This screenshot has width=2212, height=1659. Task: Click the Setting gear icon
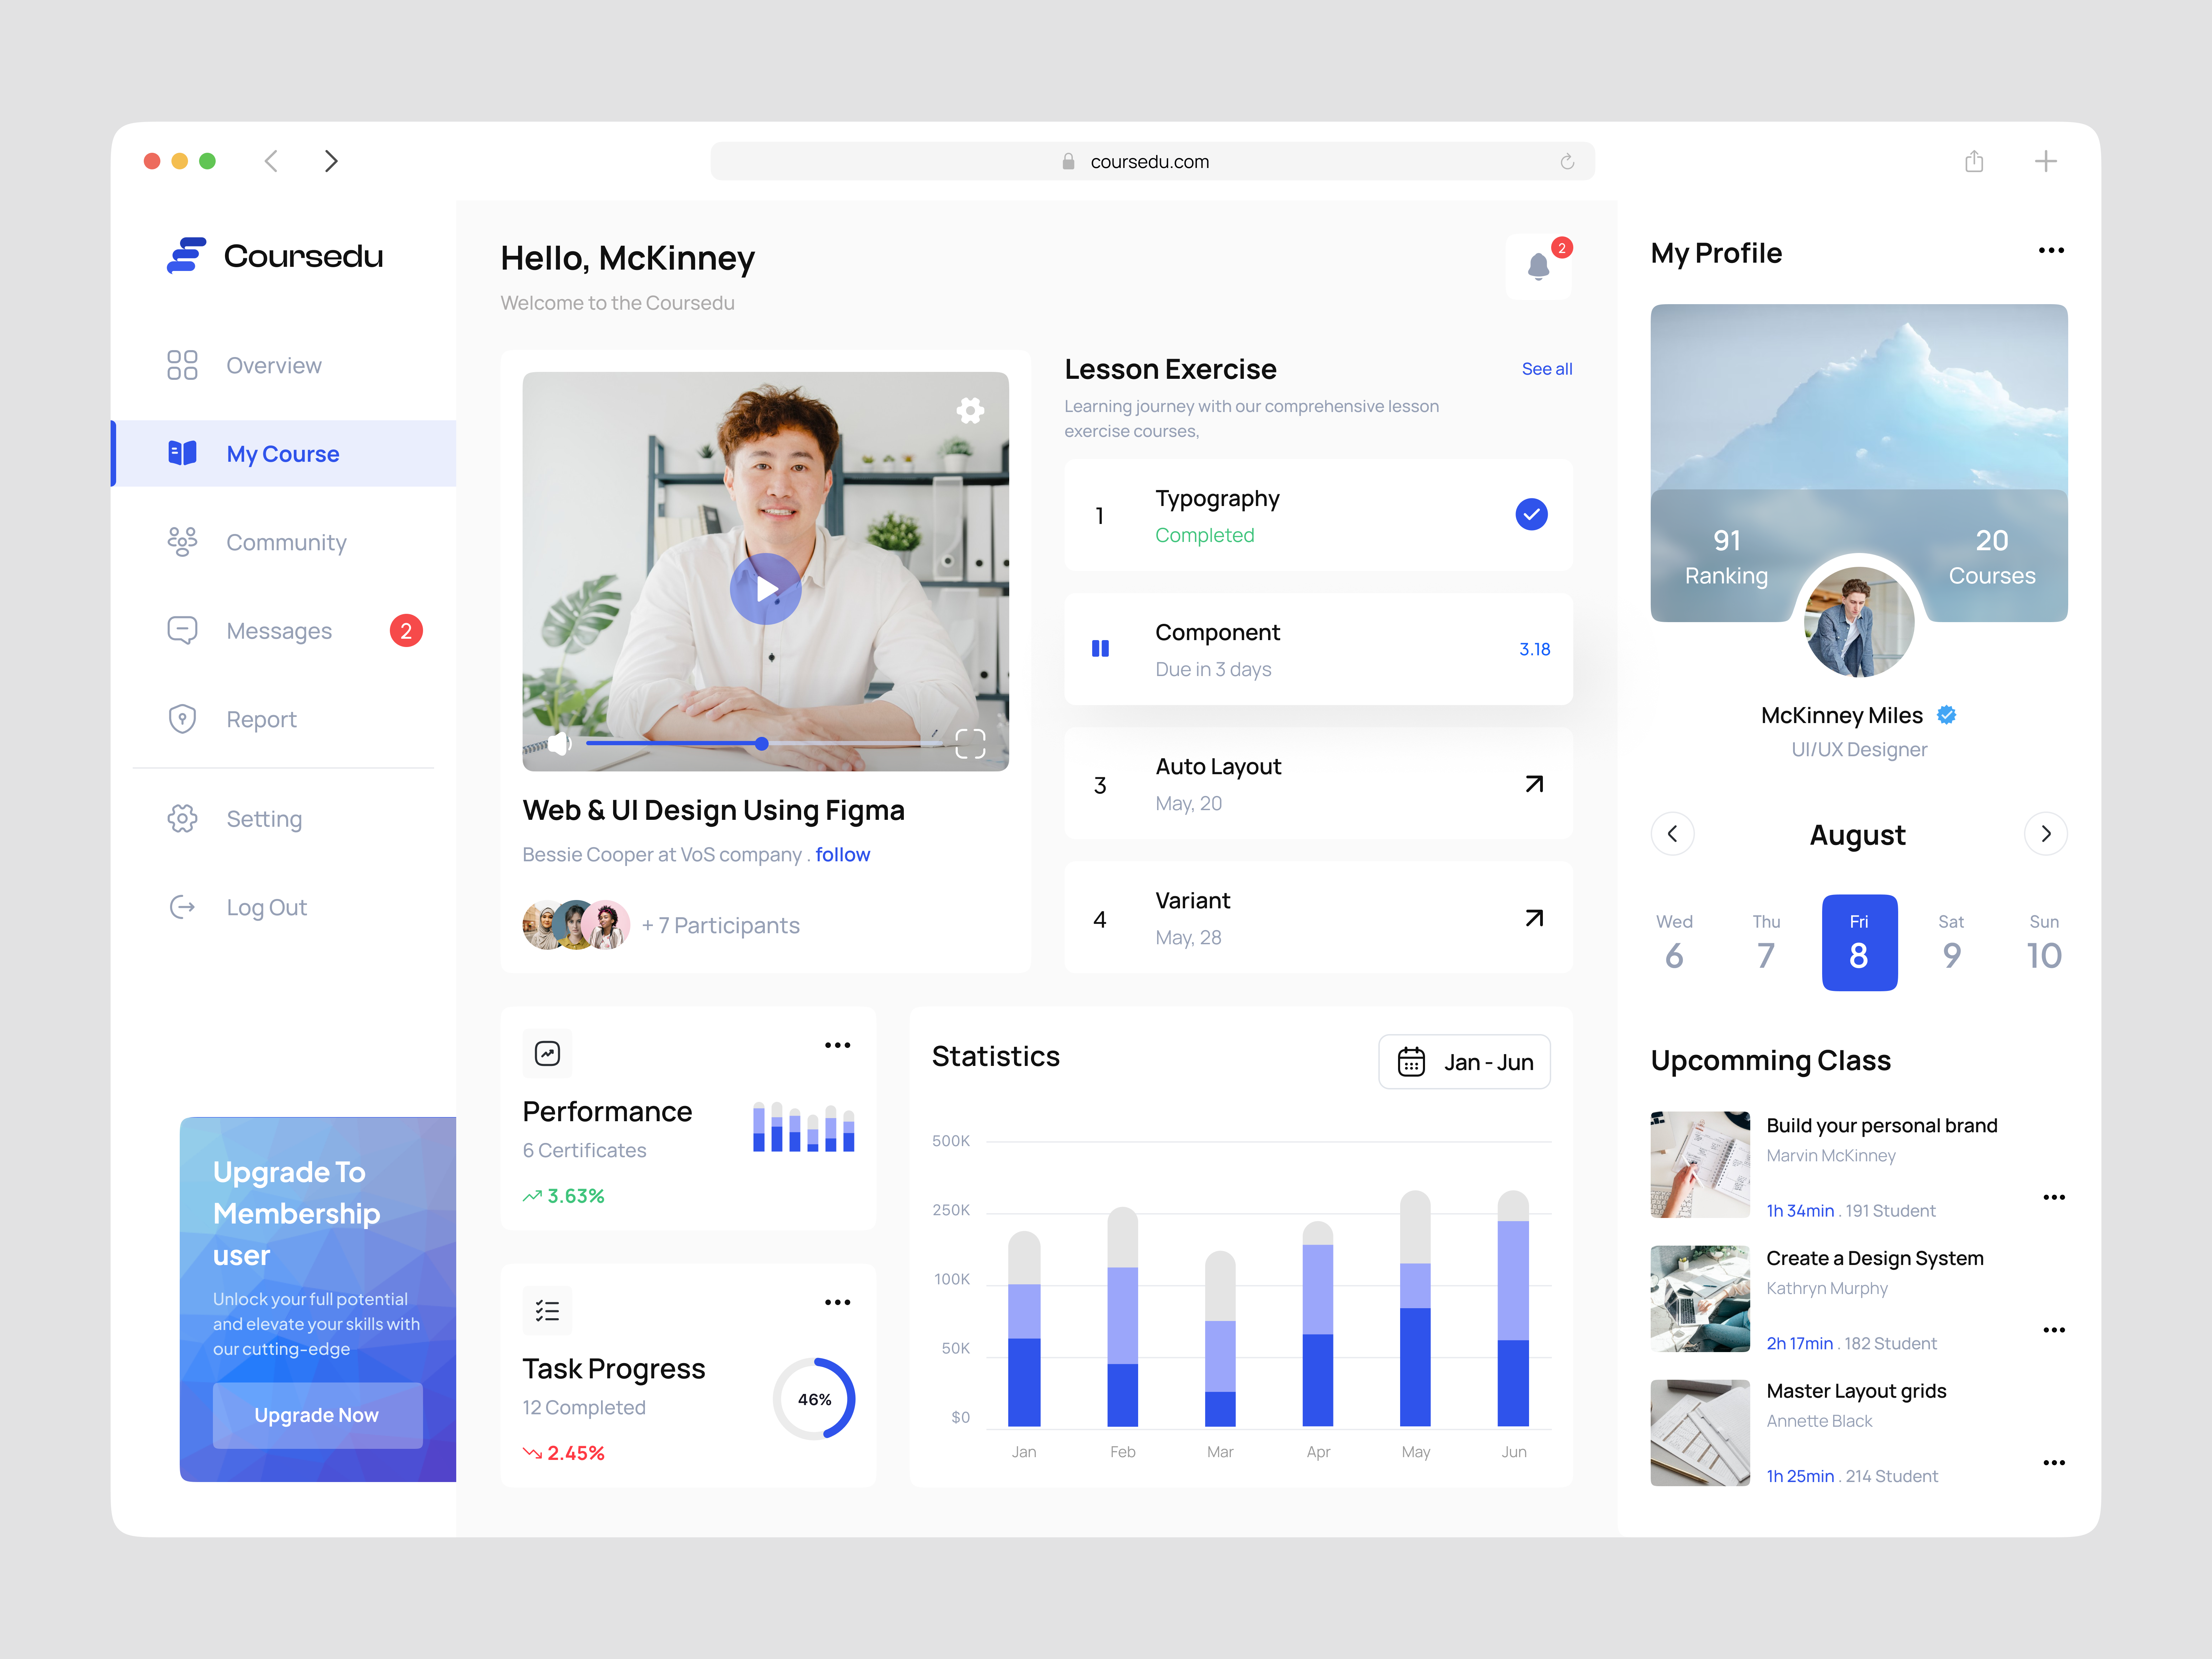pos(182,818)
